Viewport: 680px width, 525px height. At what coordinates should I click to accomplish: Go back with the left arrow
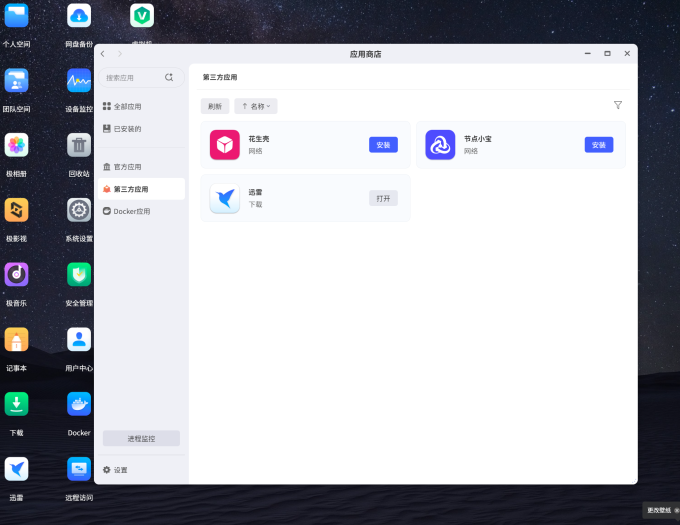click(103, 54)
